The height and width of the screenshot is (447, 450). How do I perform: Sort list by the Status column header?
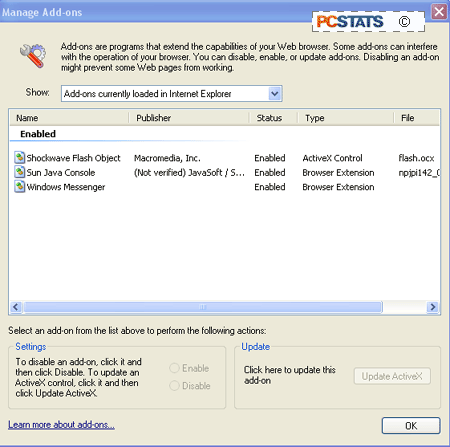tap(273, 118)
